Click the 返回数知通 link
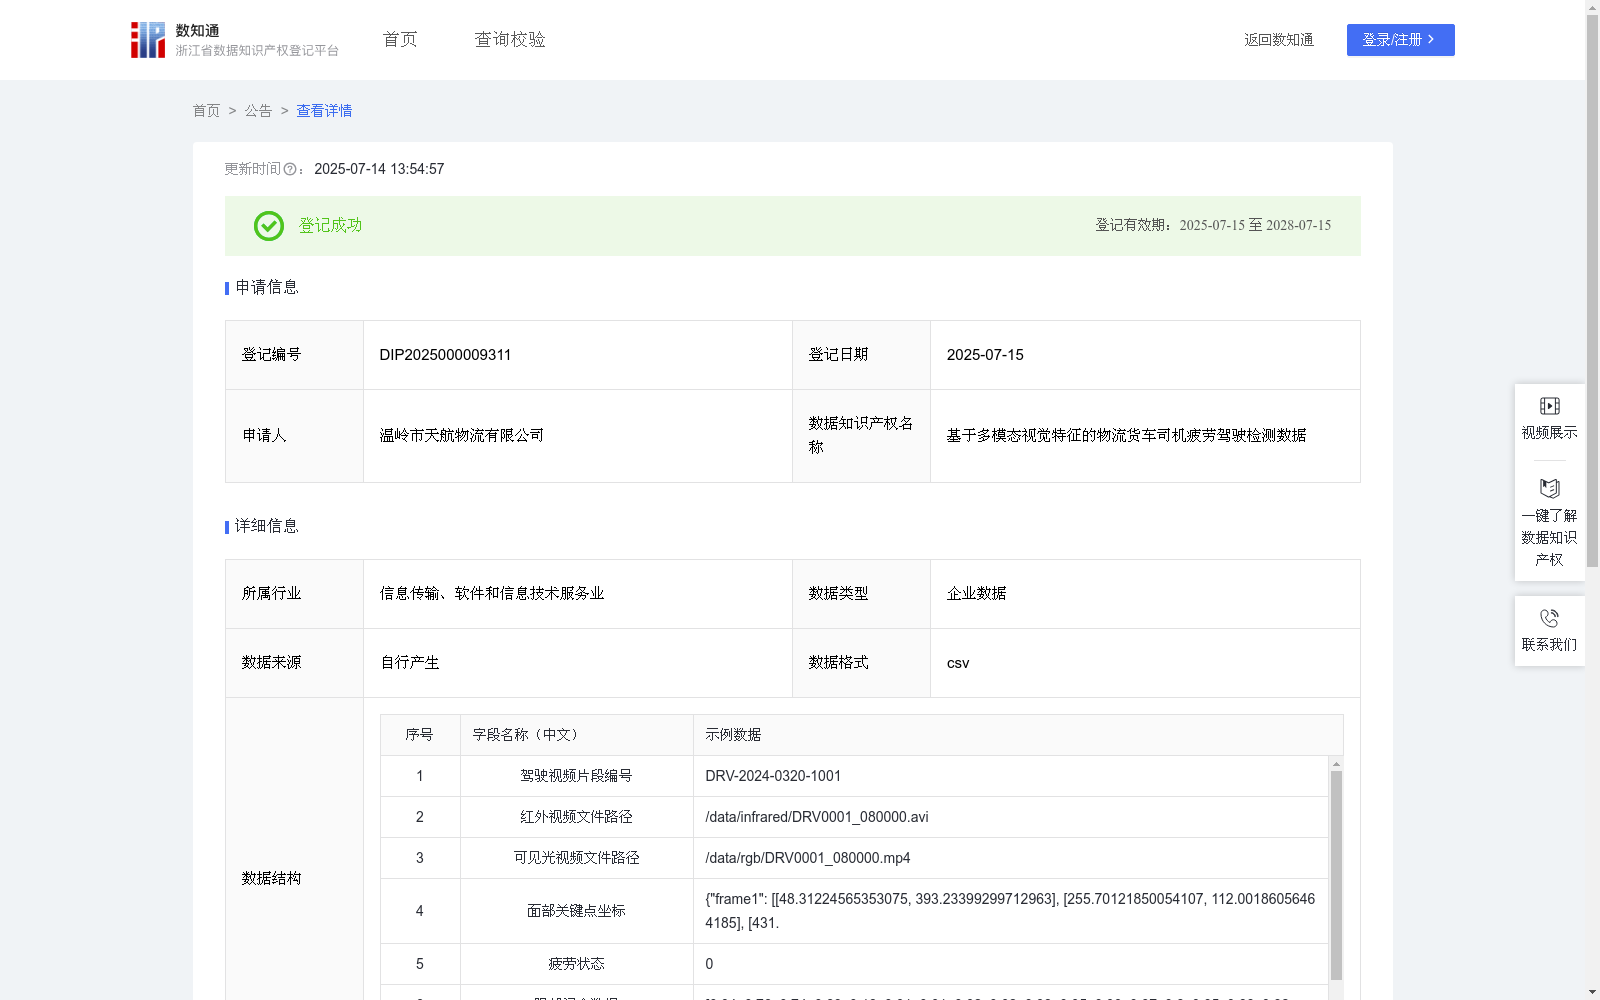1600x1000 pixels. (1279, 40)
